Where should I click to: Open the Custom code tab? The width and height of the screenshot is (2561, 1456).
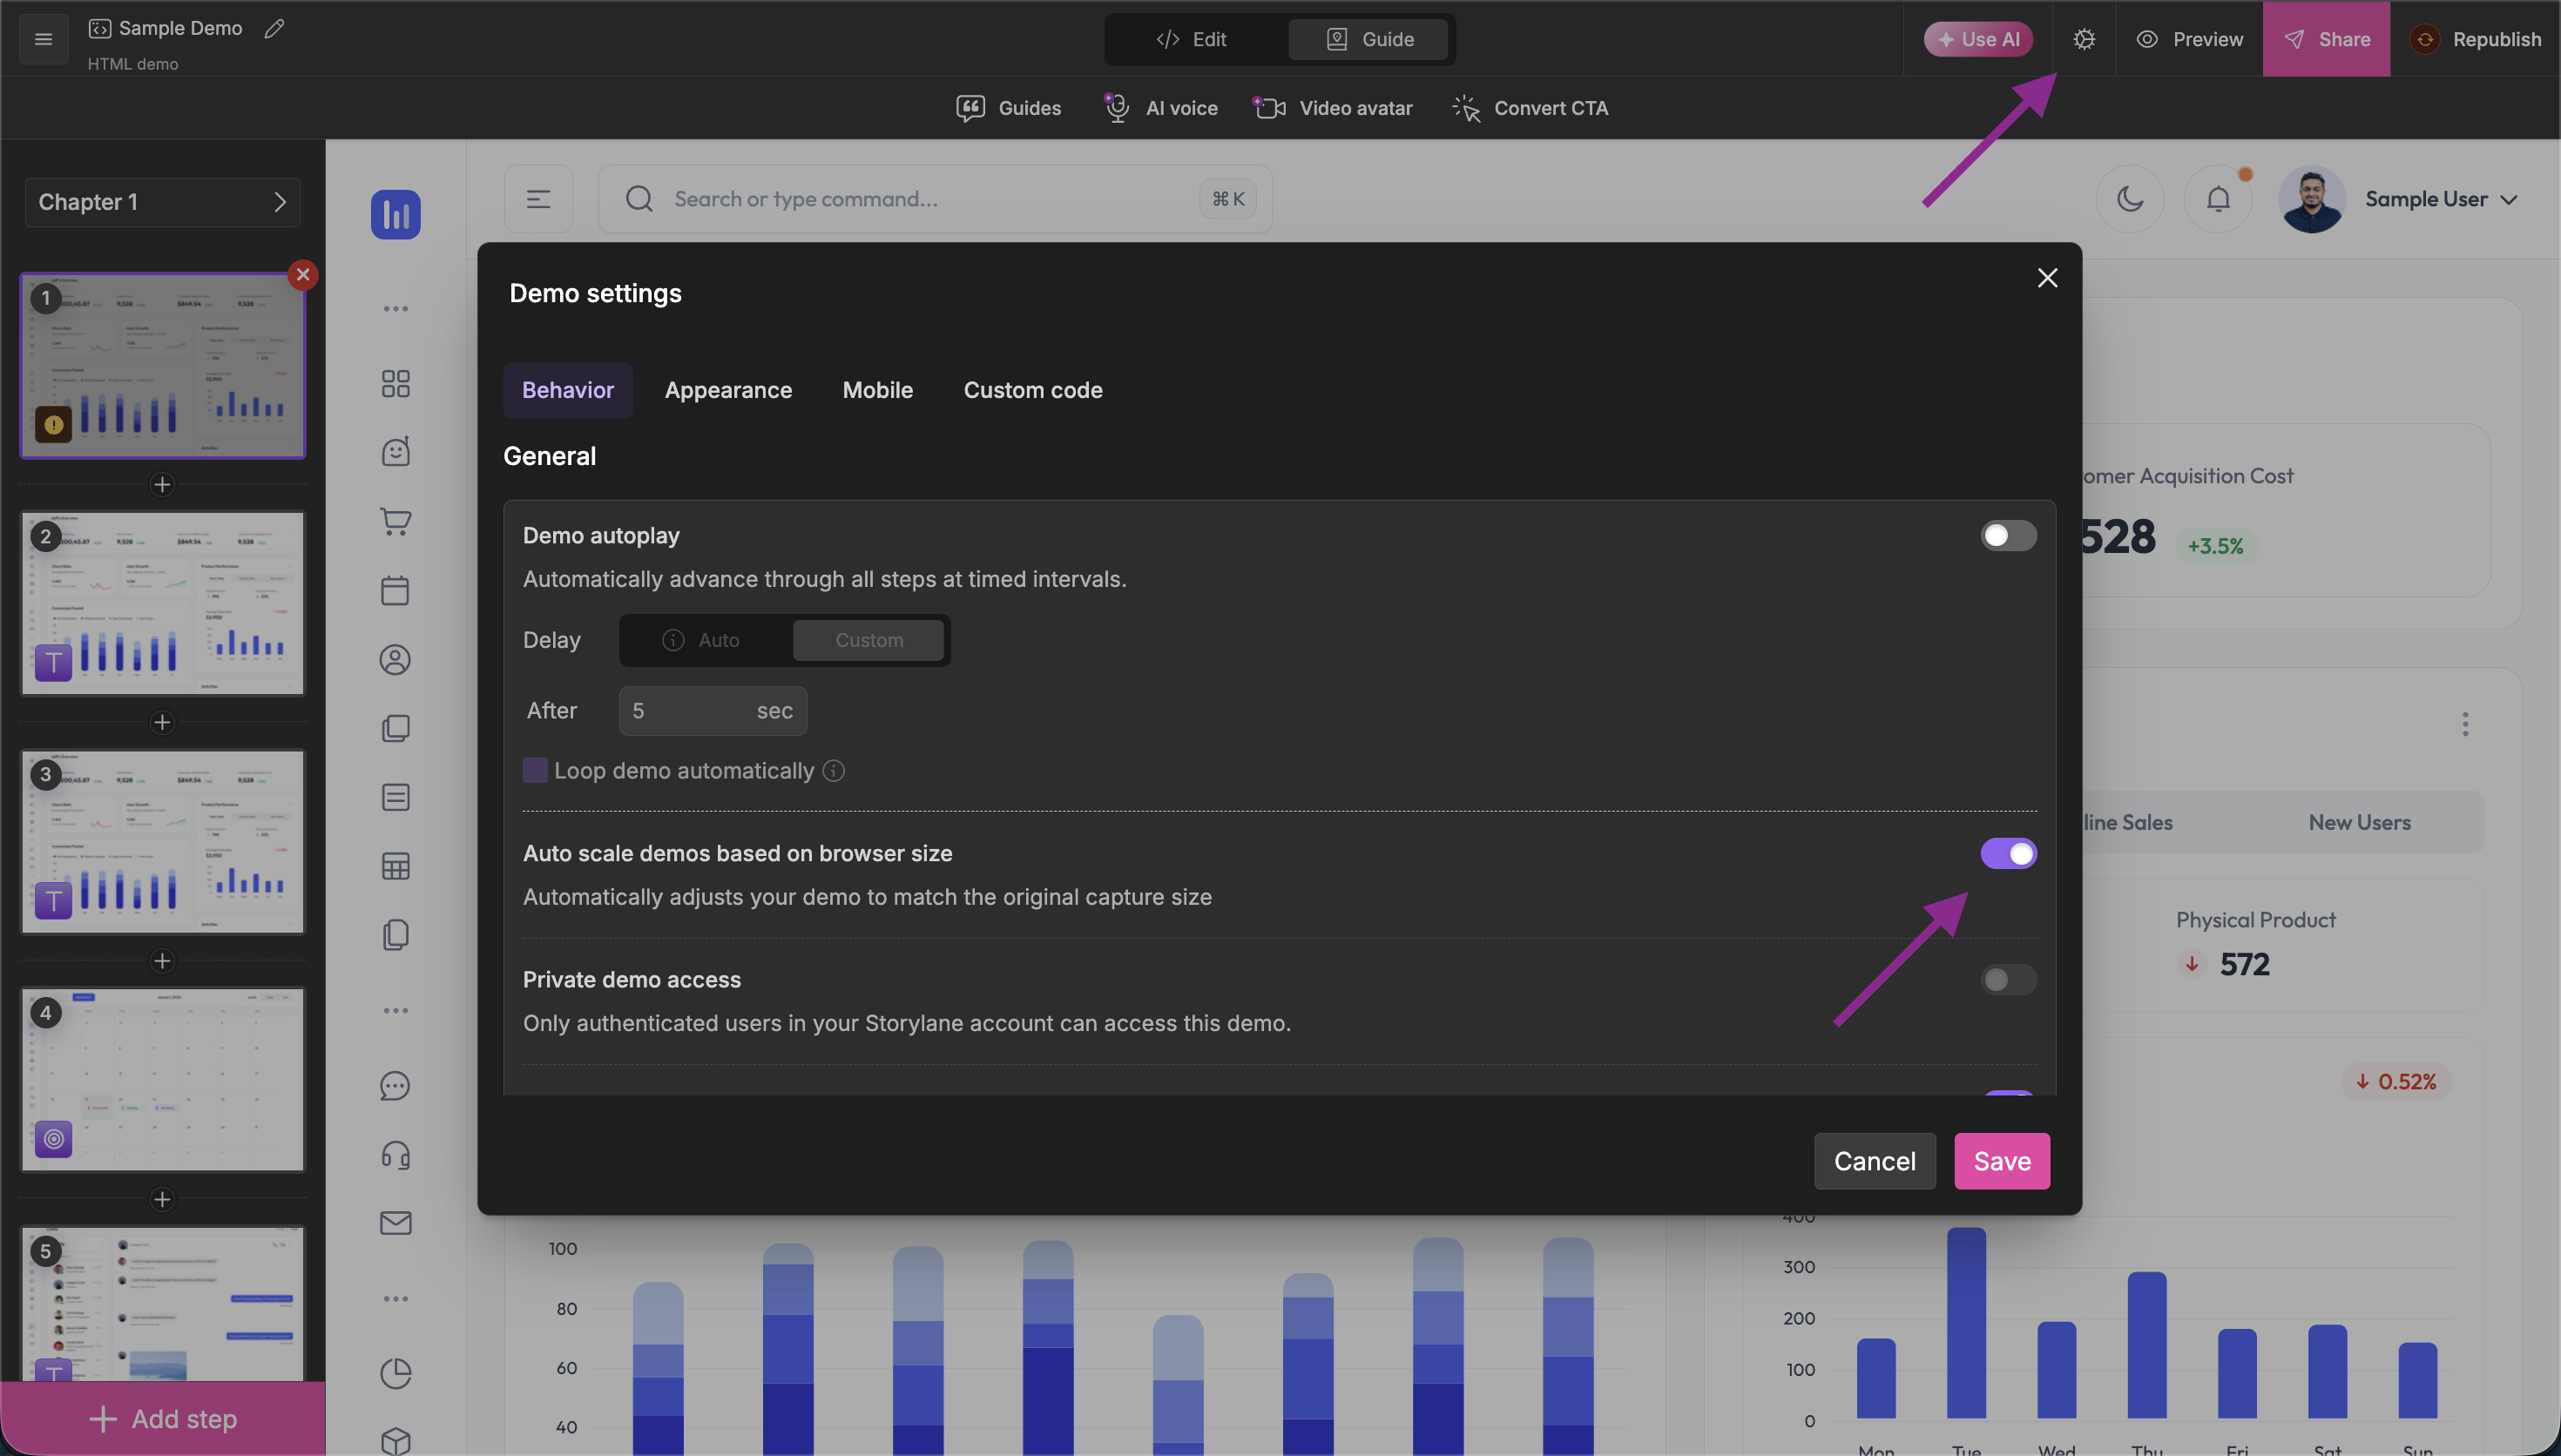point(1032,391)
